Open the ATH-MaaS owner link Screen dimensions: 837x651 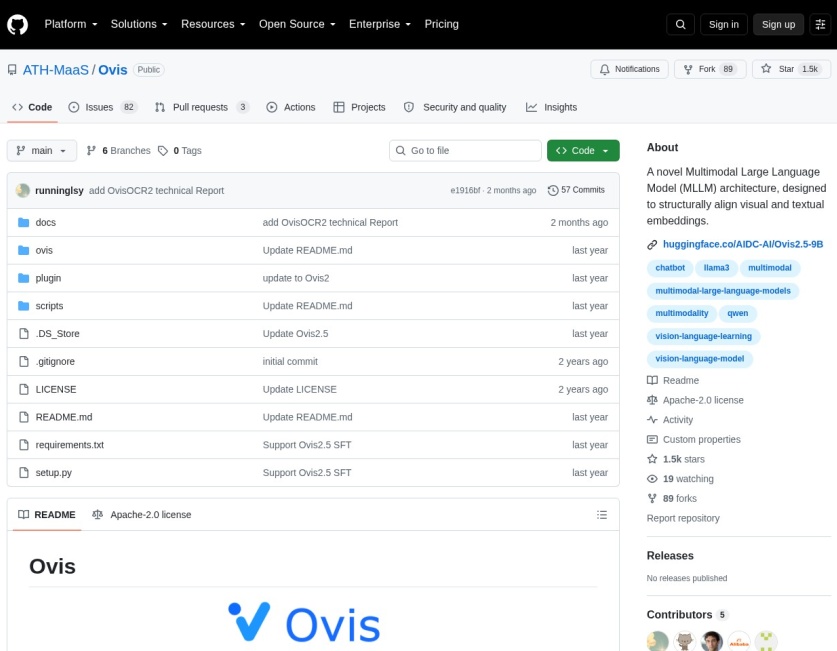click(x=56, y=70)
